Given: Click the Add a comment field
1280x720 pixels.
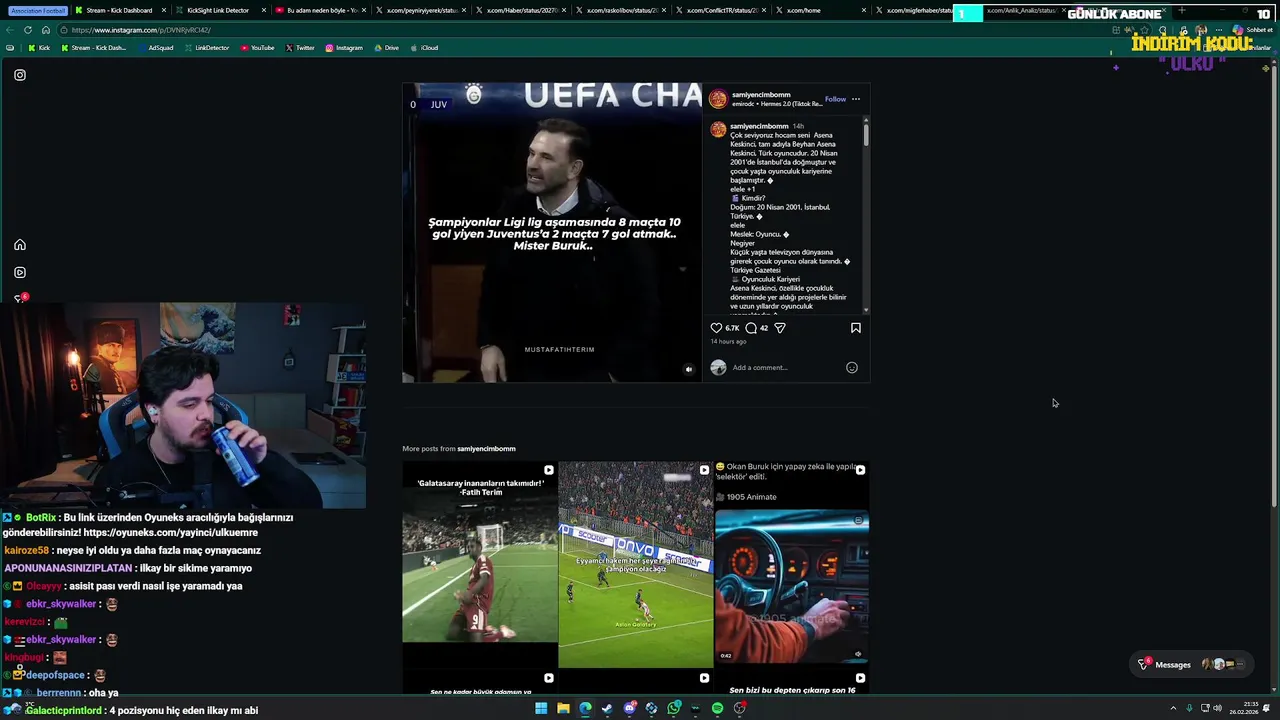Looking at the screenshot, I should pyautogui.click(x=785, y=367).
